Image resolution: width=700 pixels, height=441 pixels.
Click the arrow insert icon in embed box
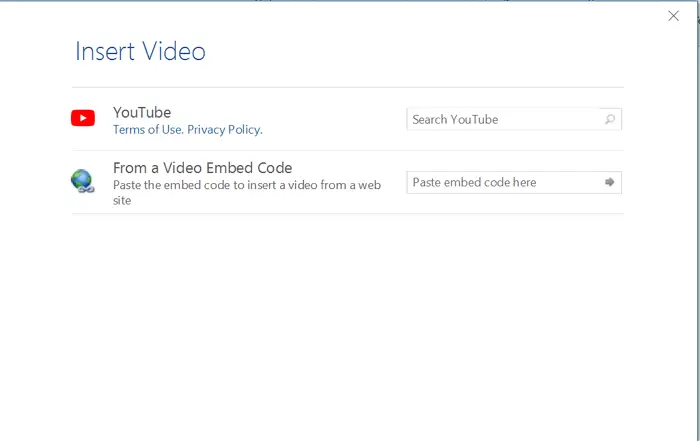609,182
